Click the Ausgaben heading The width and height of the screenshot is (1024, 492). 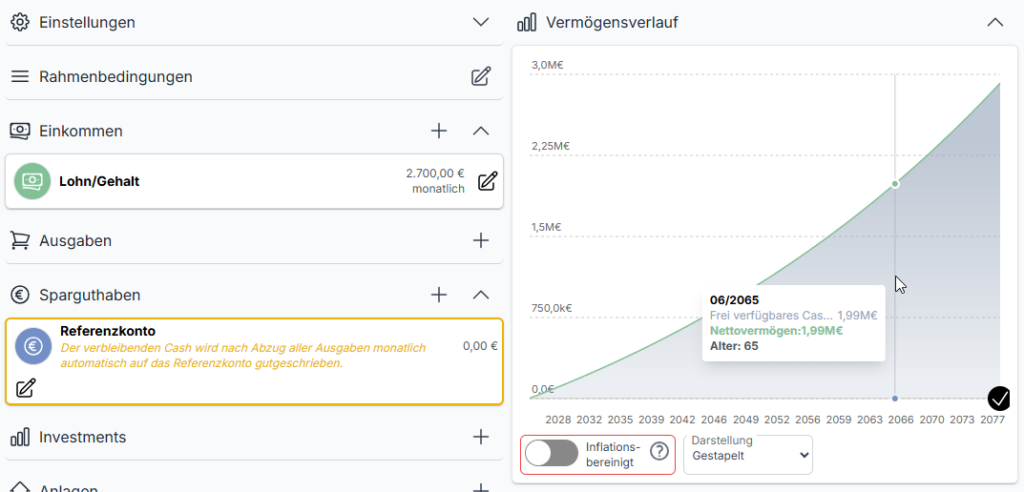(75, 240)
